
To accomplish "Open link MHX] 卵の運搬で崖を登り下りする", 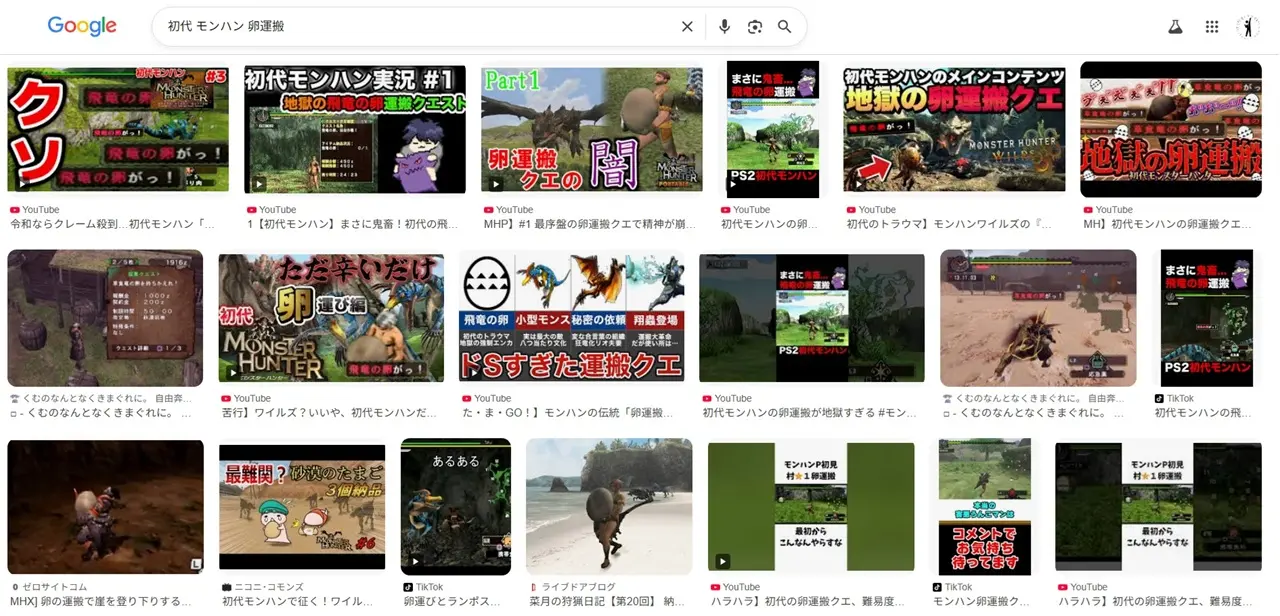I will [x=101, y=601].
